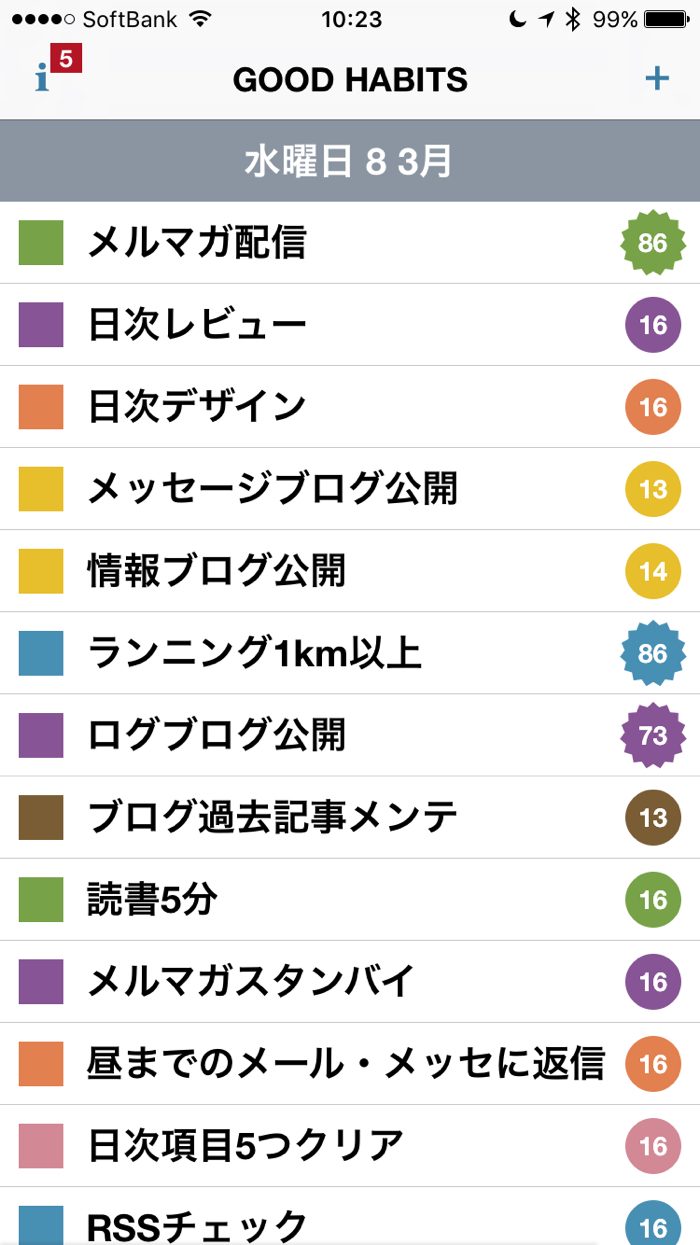
Task: Tap the pink 16 badge for 日次項目5つクリア
Action: point(652,1146)
